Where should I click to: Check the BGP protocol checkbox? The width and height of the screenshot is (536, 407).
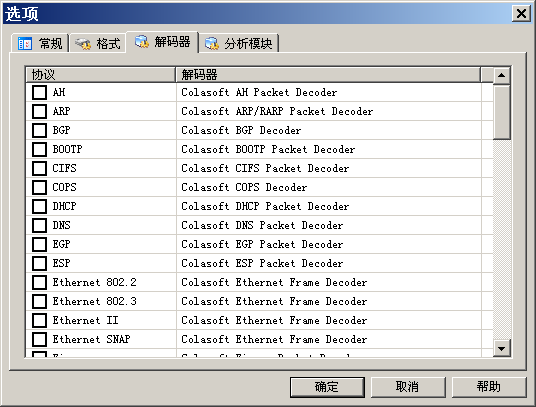(x=39, y=130)
